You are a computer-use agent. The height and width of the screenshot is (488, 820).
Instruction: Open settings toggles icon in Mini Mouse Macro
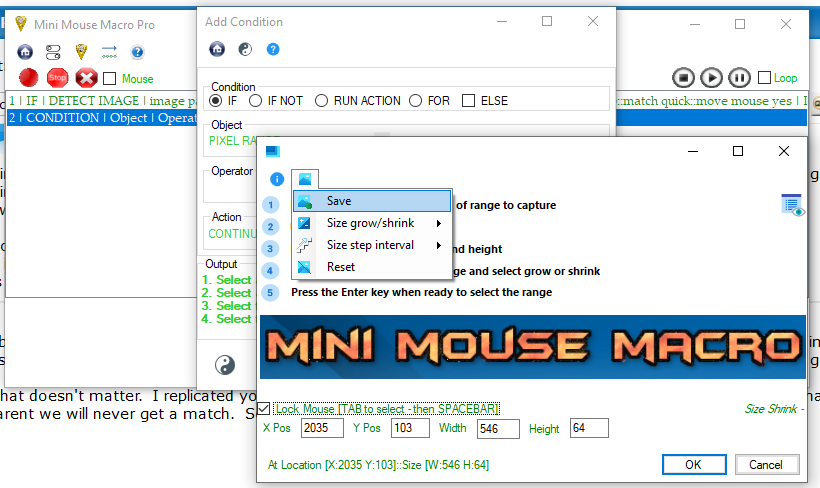(53, 52)
